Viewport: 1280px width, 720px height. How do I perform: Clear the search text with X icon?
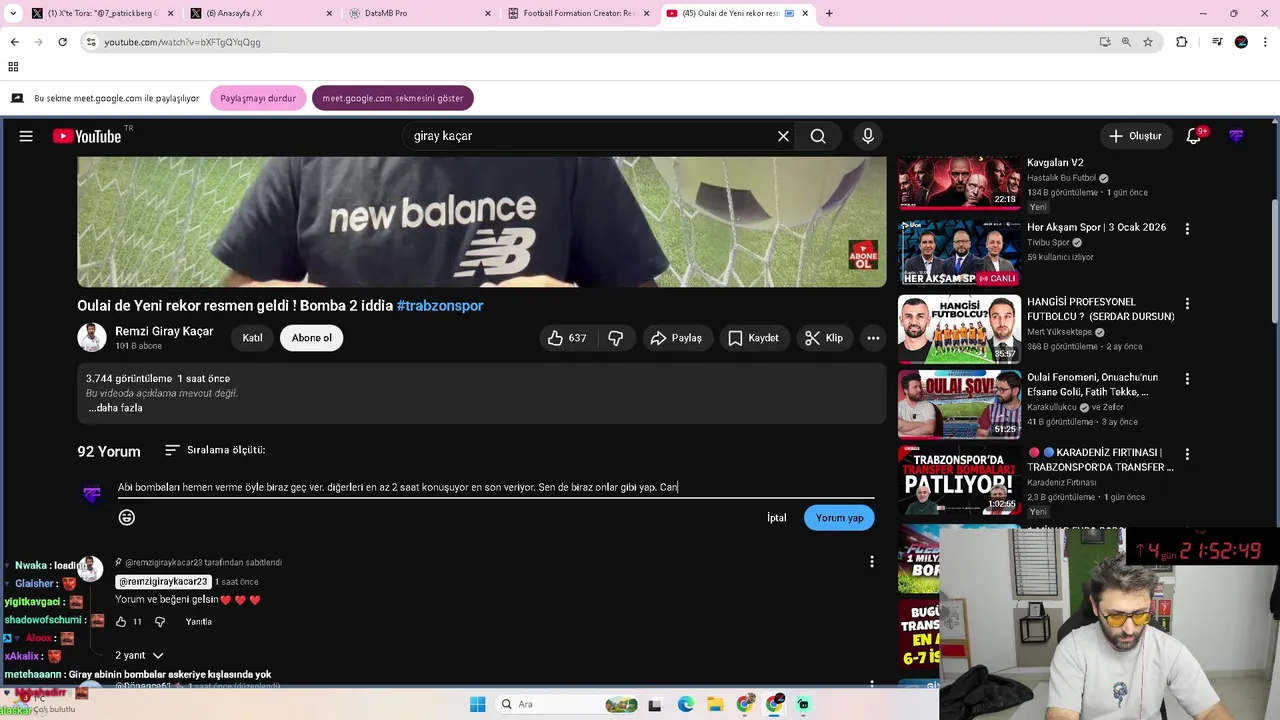(x=783, y=136)
